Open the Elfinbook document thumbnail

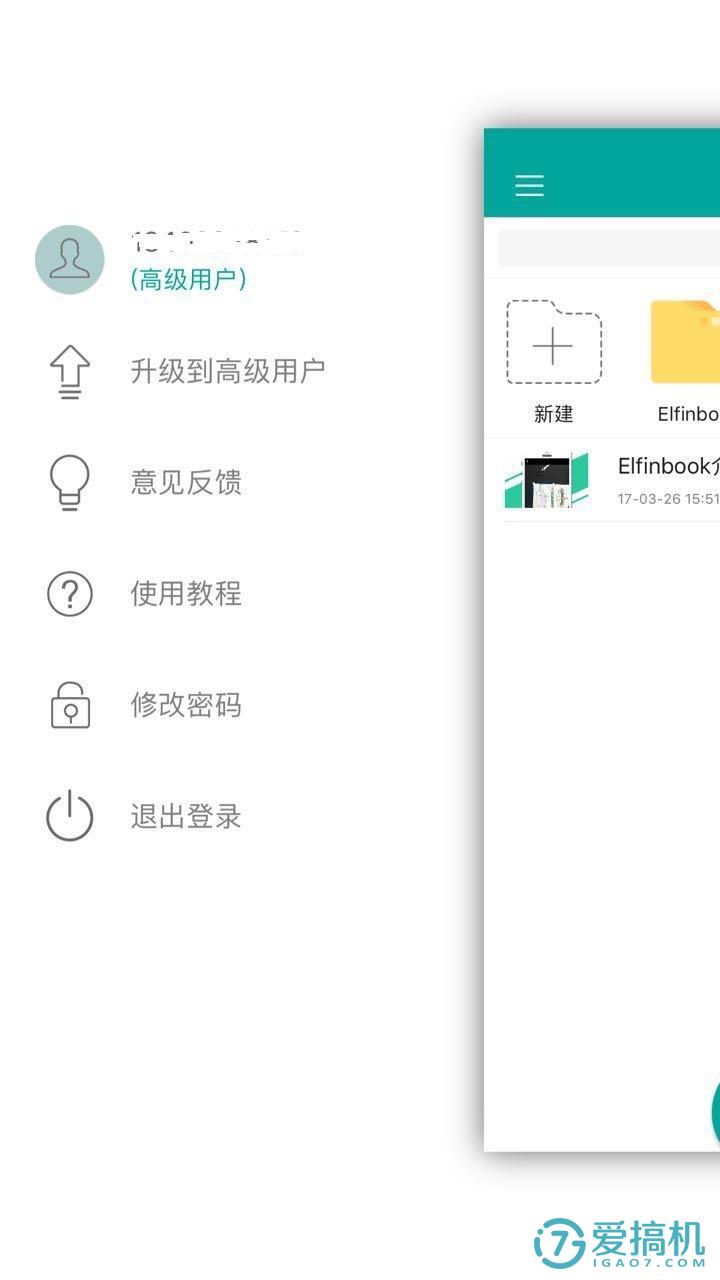[547, 481]
